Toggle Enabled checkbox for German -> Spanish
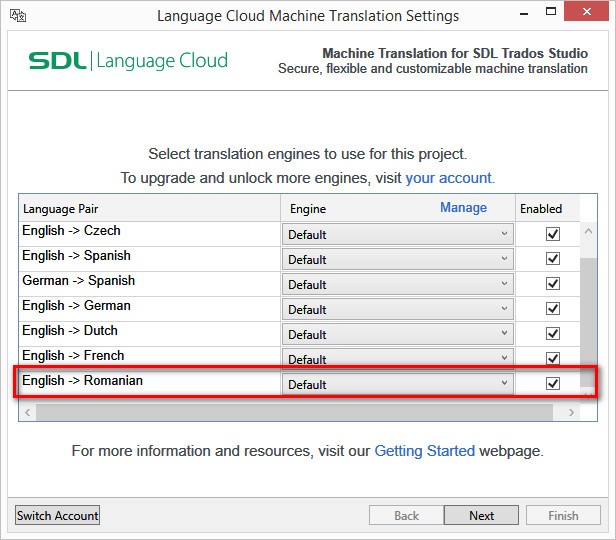The height and width of the screenshot is (540, 616). click(x=552, y=284)
